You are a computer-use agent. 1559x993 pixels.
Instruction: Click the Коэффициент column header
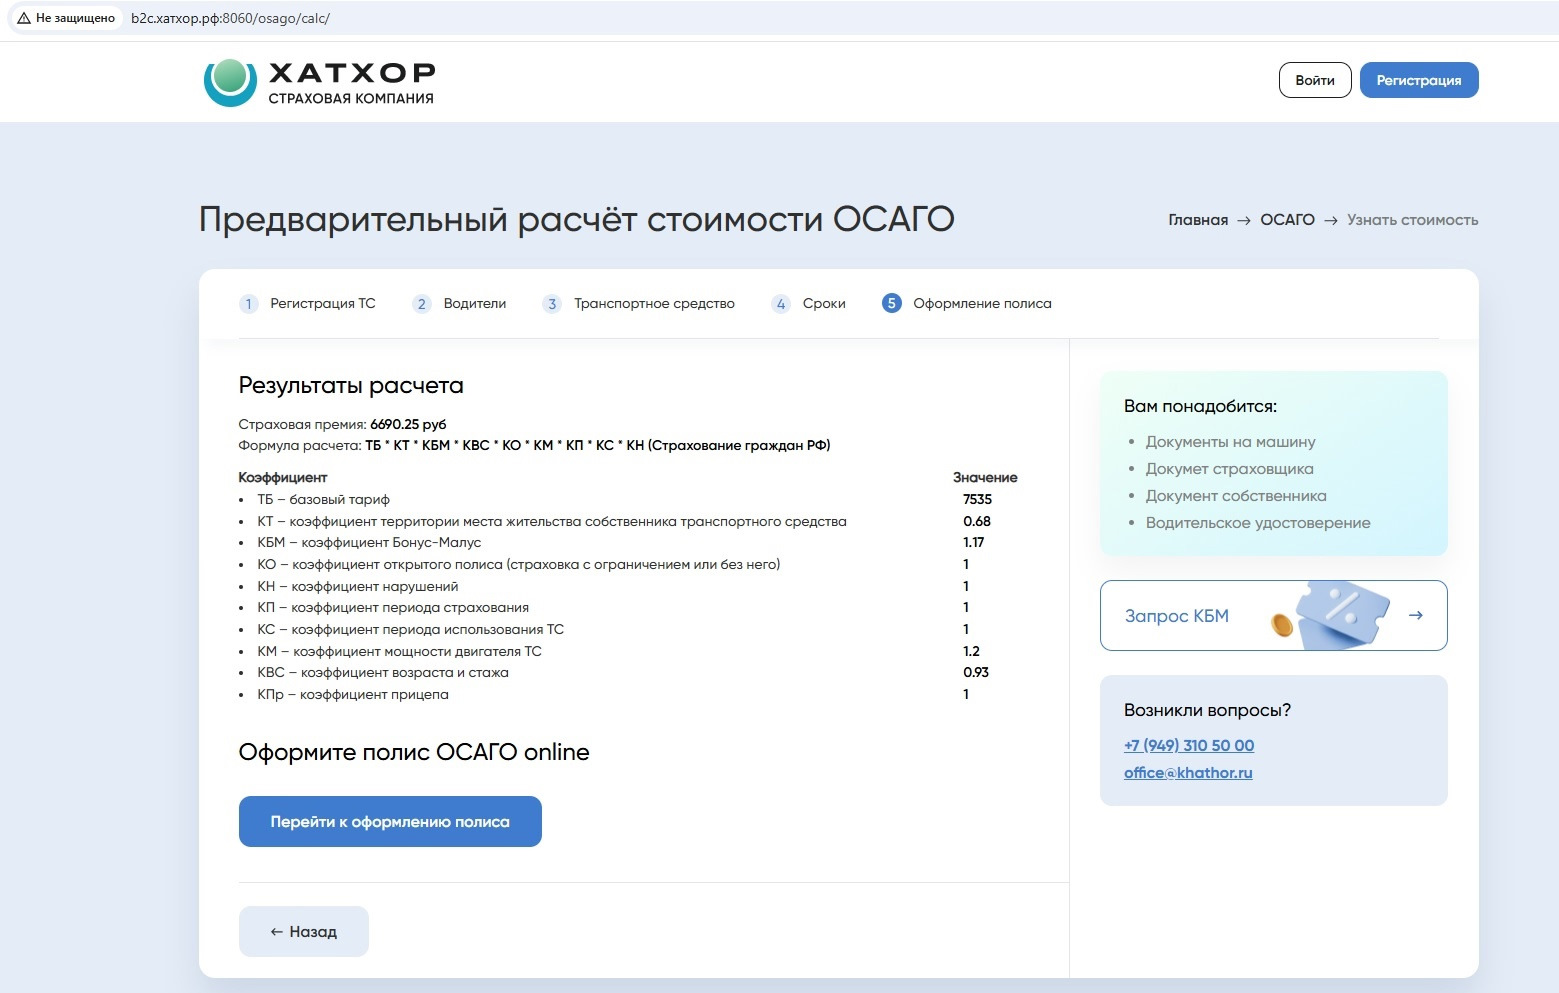pos(283,478)
